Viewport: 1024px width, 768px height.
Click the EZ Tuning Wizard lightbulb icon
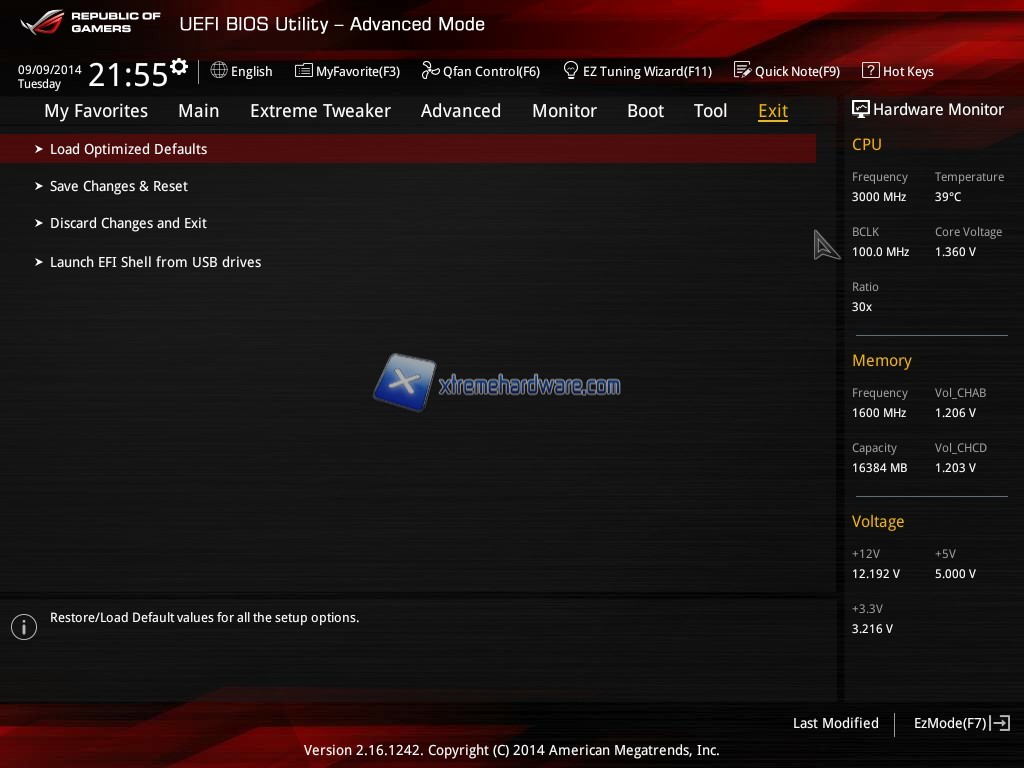tap(571, 71)
